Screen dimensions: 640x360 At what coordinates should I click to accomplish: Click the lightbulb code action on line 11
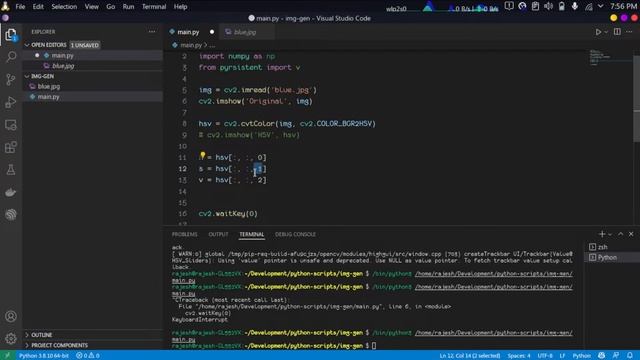pyautogui.click(x=202, y=156)
